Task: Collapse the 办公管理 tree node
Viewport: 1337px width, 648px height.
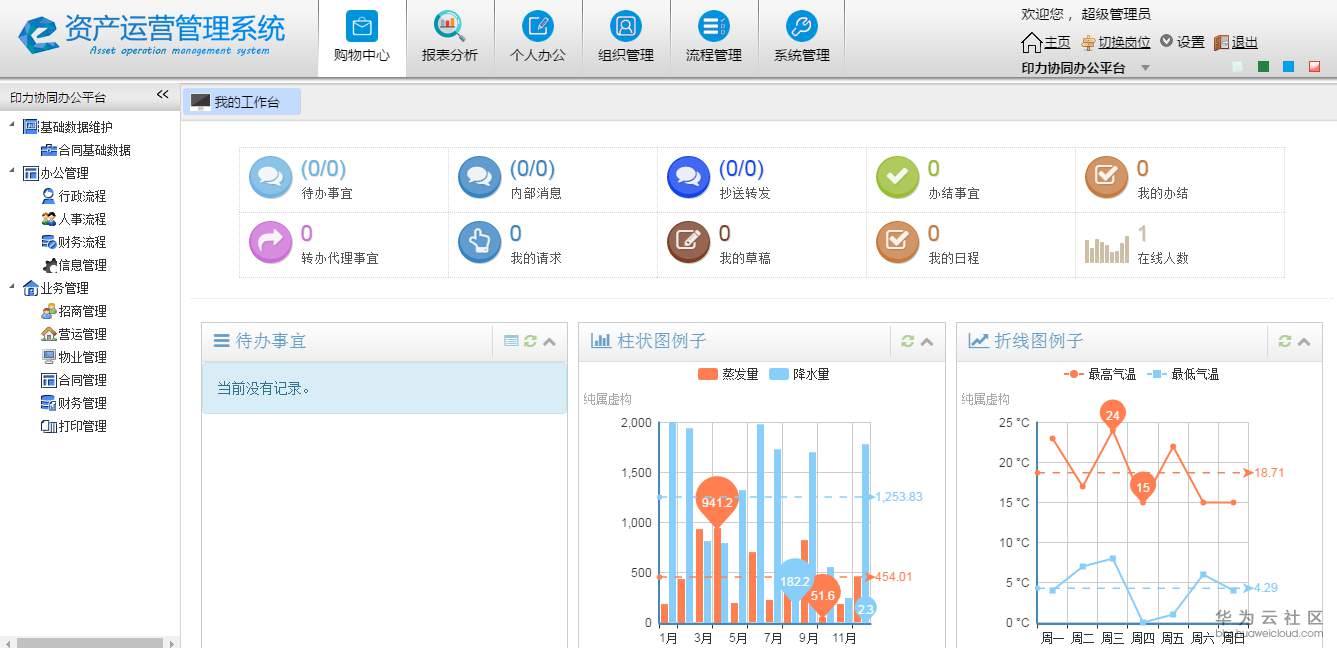Action: (12, 171)
